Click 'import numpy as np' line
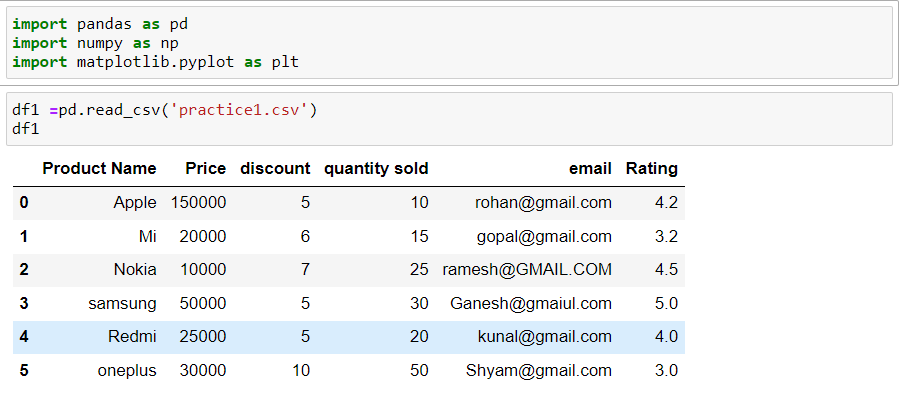This screenshot has width=901, height=413. 95,44
